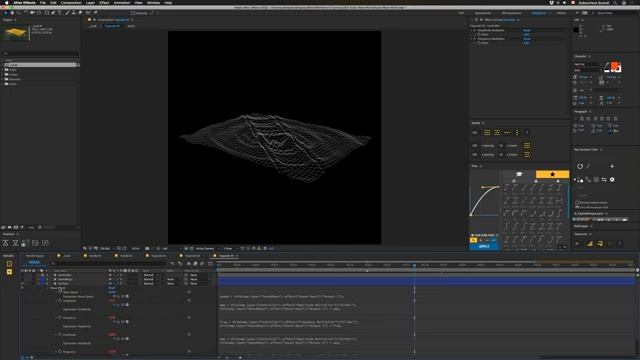
Task: Click the orange fill color swatch
Action: pos(616,66)
